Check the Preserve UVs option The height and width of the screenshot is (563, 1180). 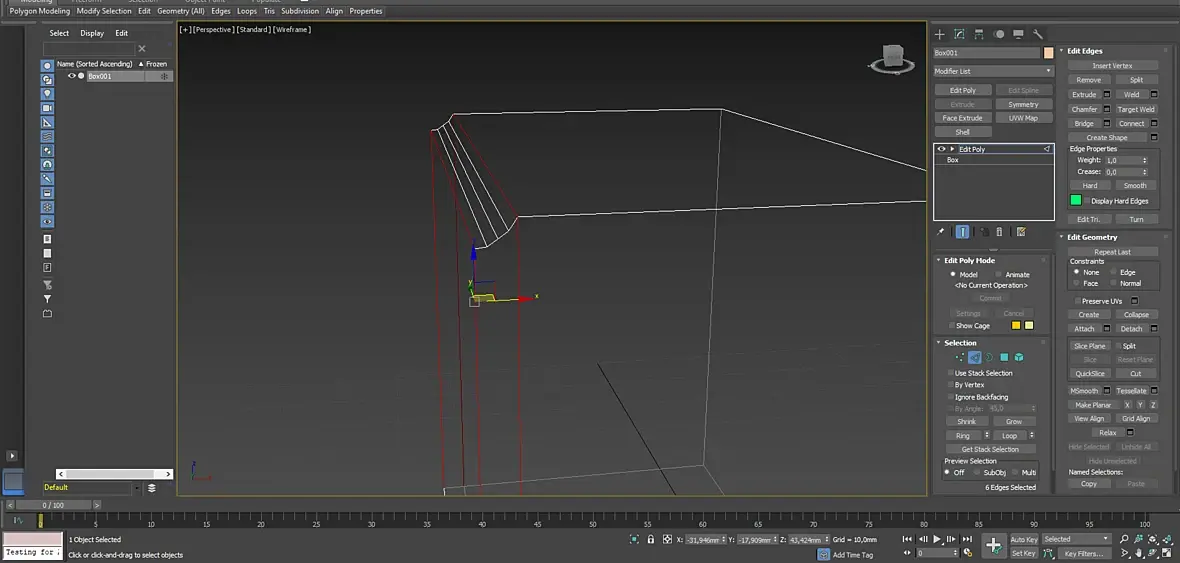[1078, 301]
